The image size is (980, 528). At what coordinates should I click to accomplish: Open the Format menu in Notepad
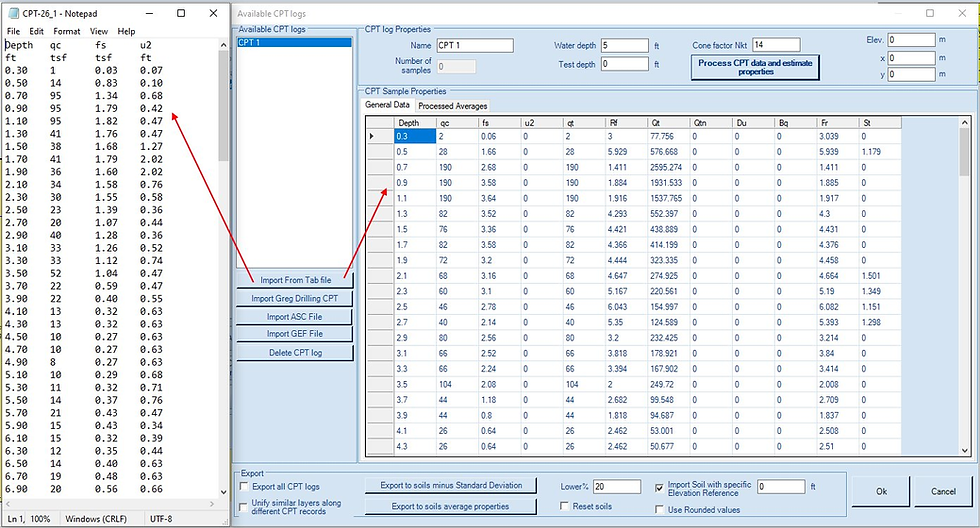pyautogui.click(x=67, y=31)
